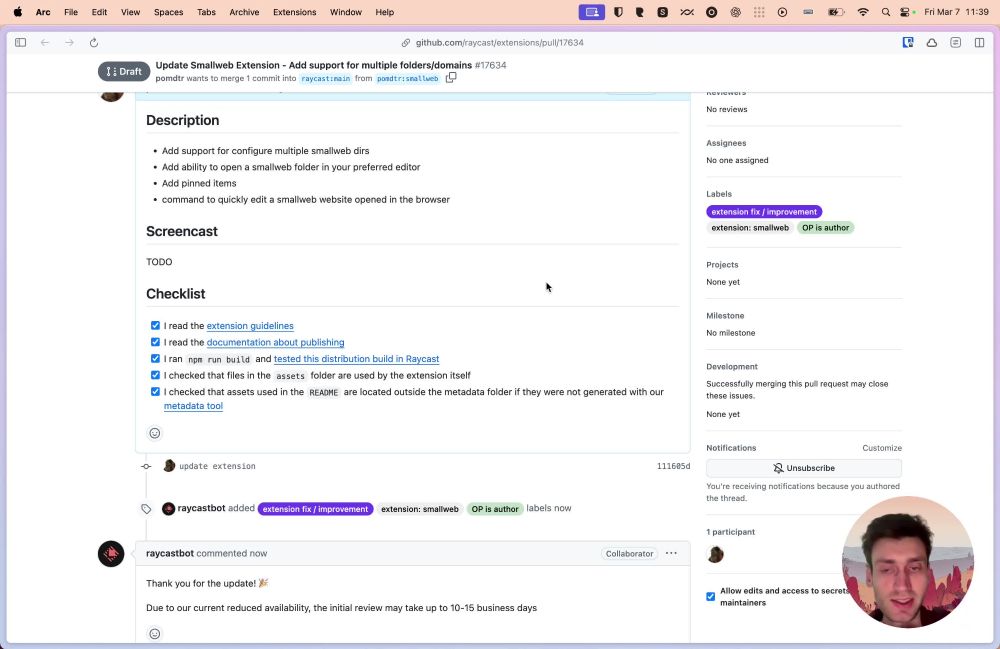Open the Extensions menu

(x=295, y=12)
